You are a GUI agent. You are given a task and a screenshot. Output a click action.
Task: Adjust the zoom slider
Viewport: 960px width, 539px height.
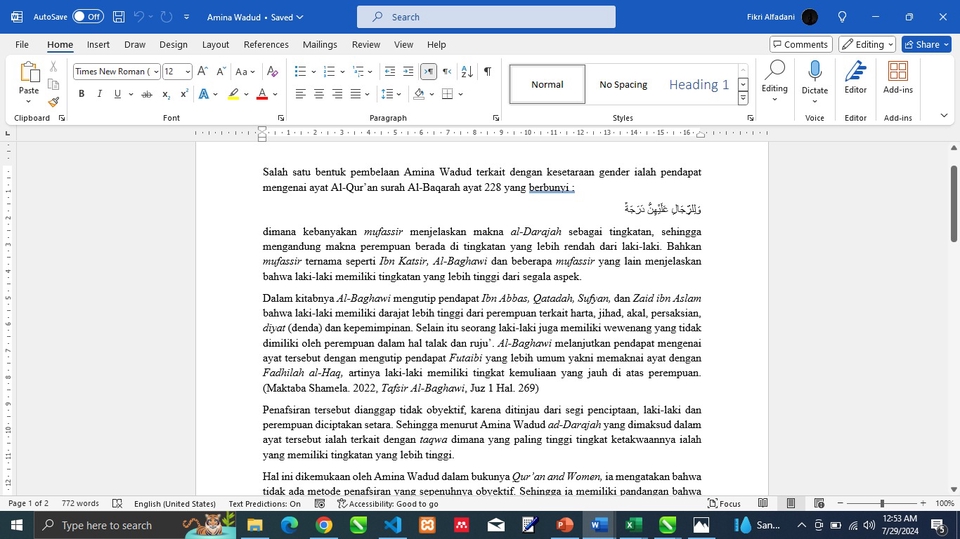tap(882, 503)
